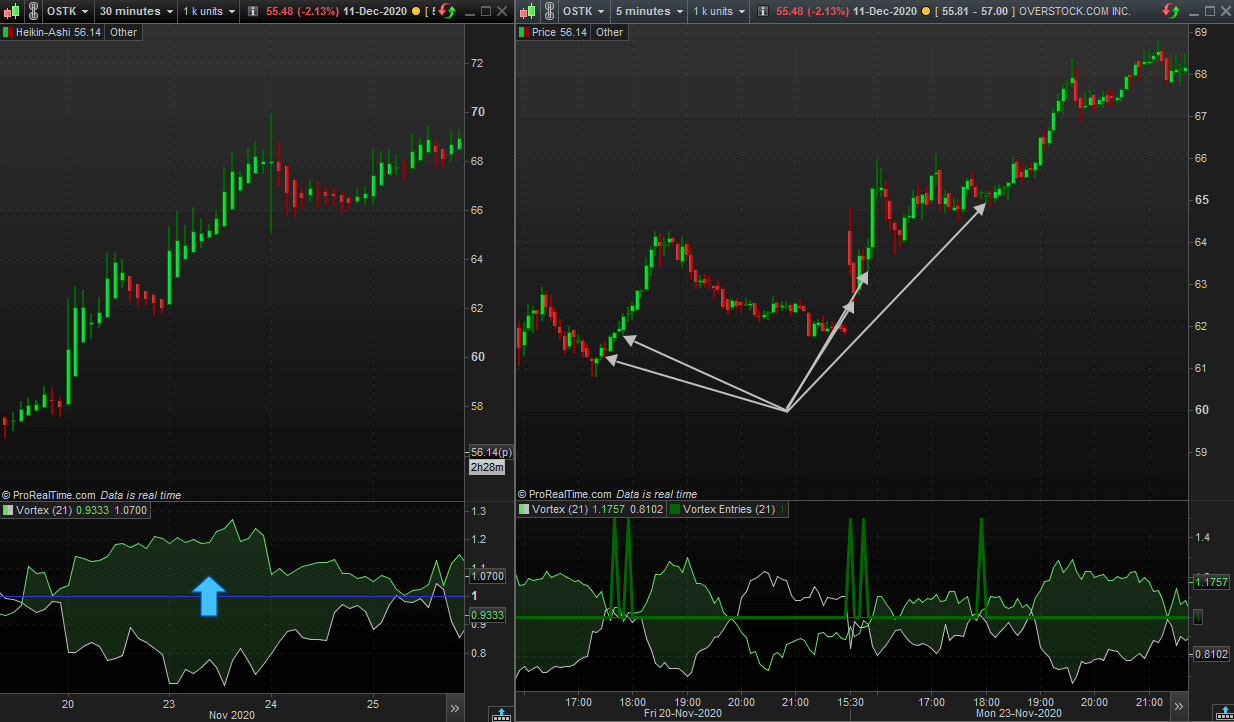Click vertical scale handle right of Vortex panel
This screenshot has width=1234, height=722.
[1200, 617]
